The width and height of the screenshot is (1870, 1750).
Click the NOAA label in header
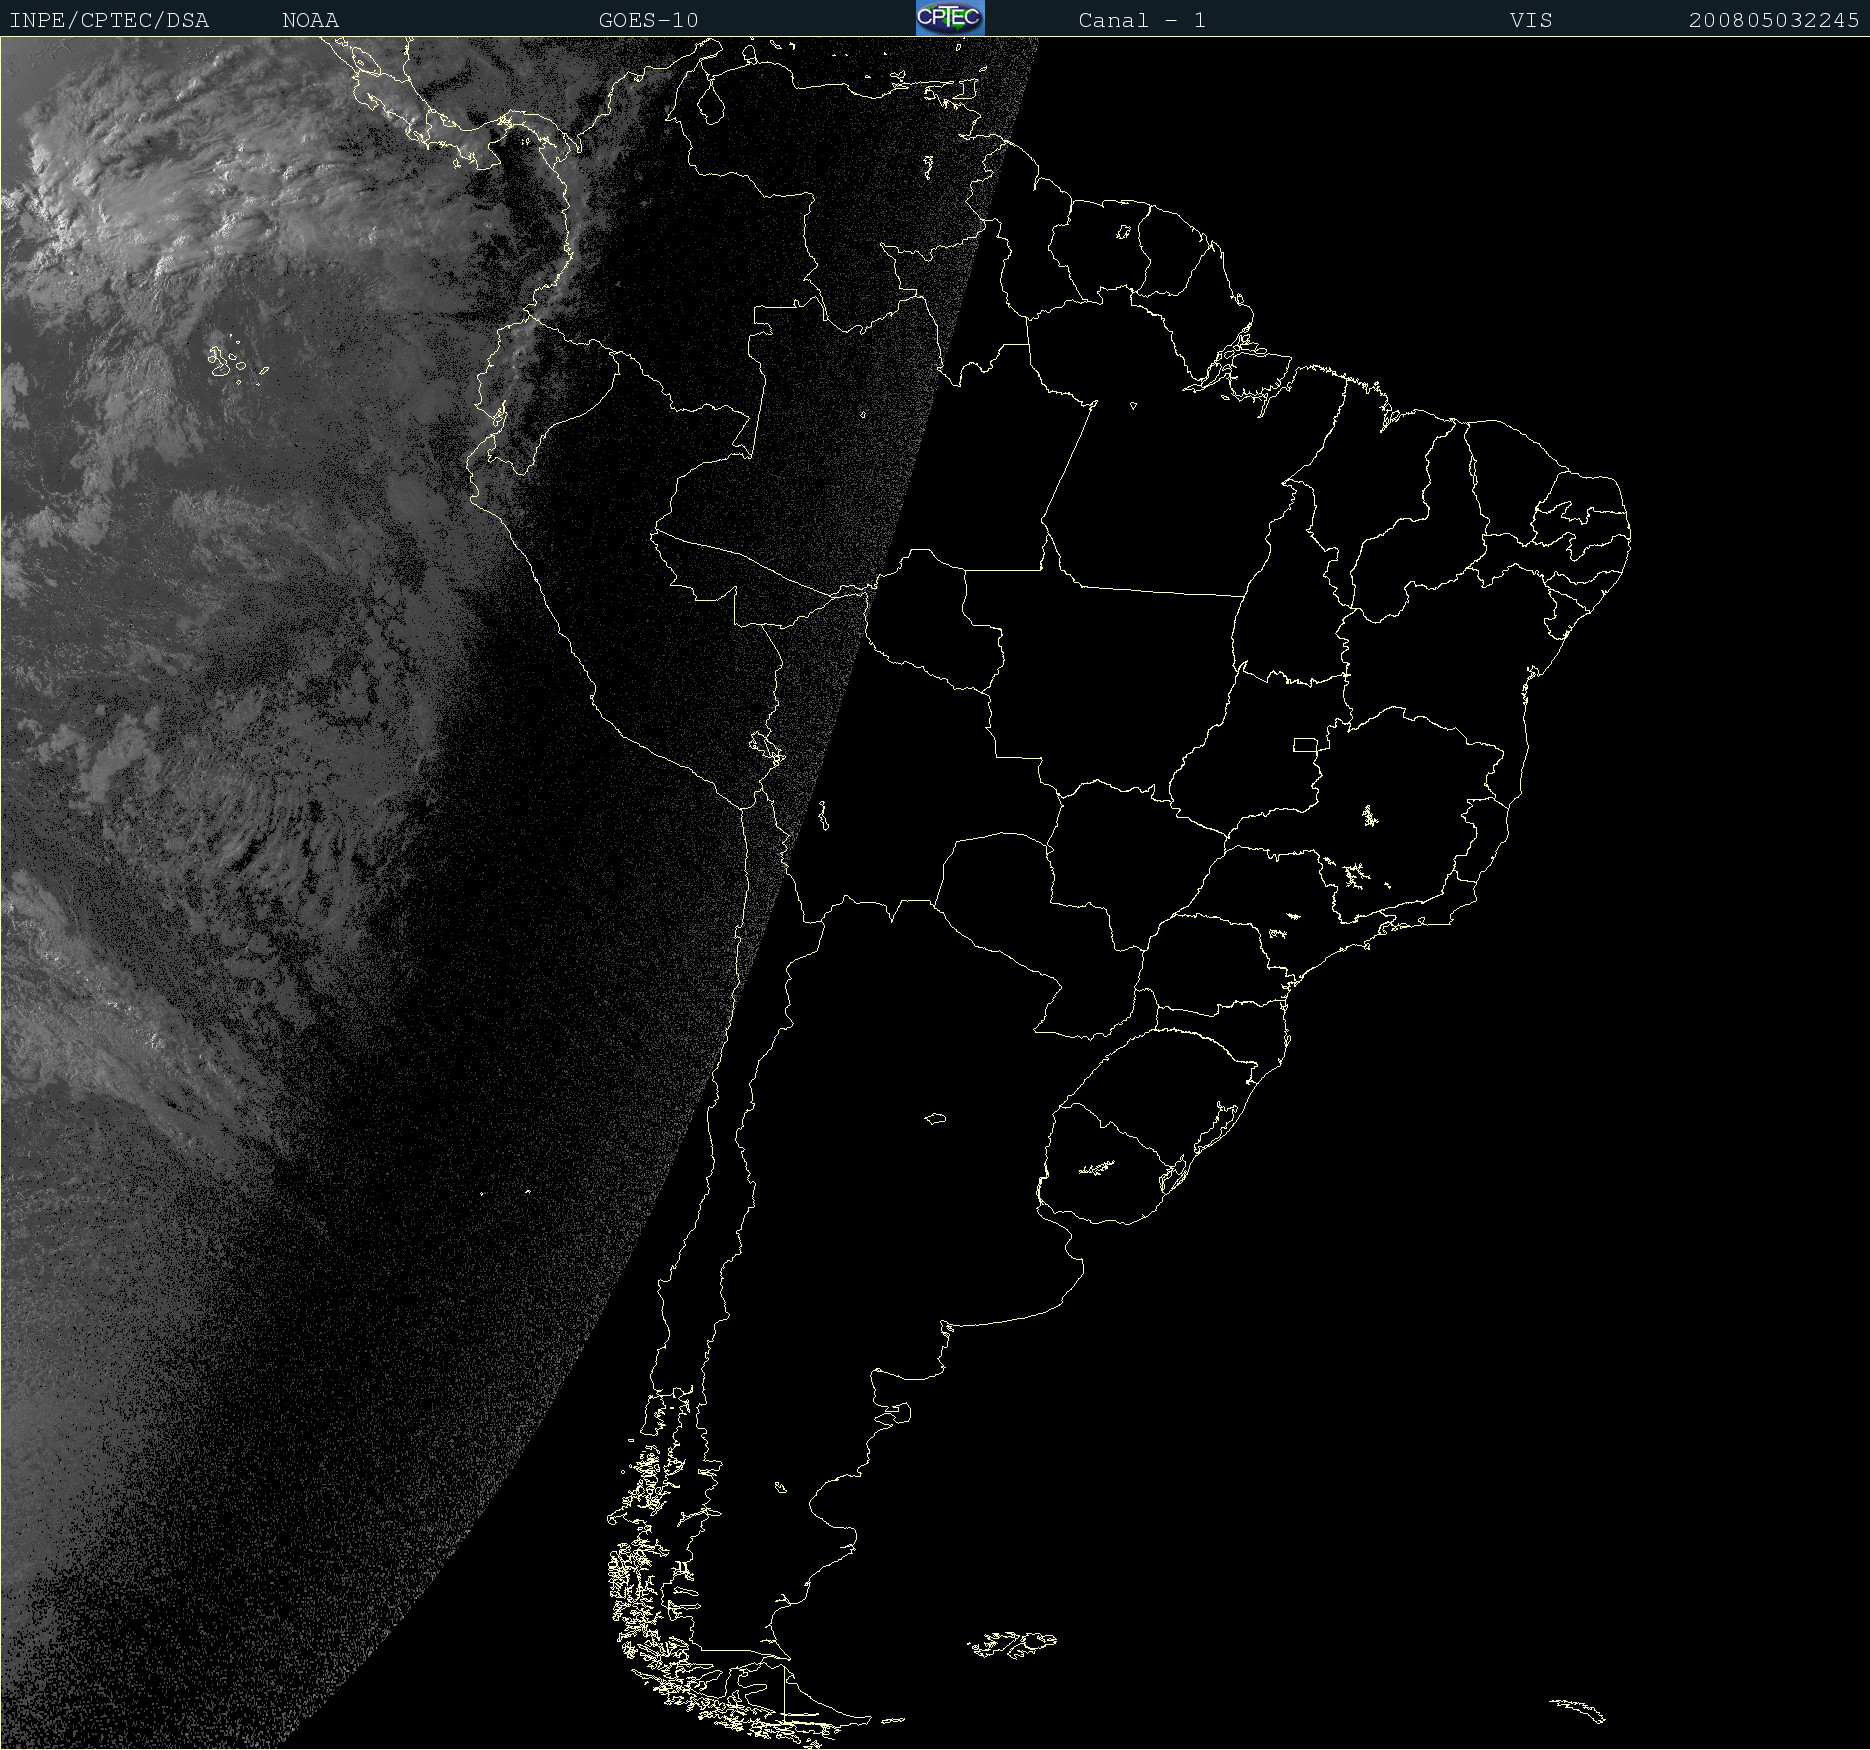311,20
